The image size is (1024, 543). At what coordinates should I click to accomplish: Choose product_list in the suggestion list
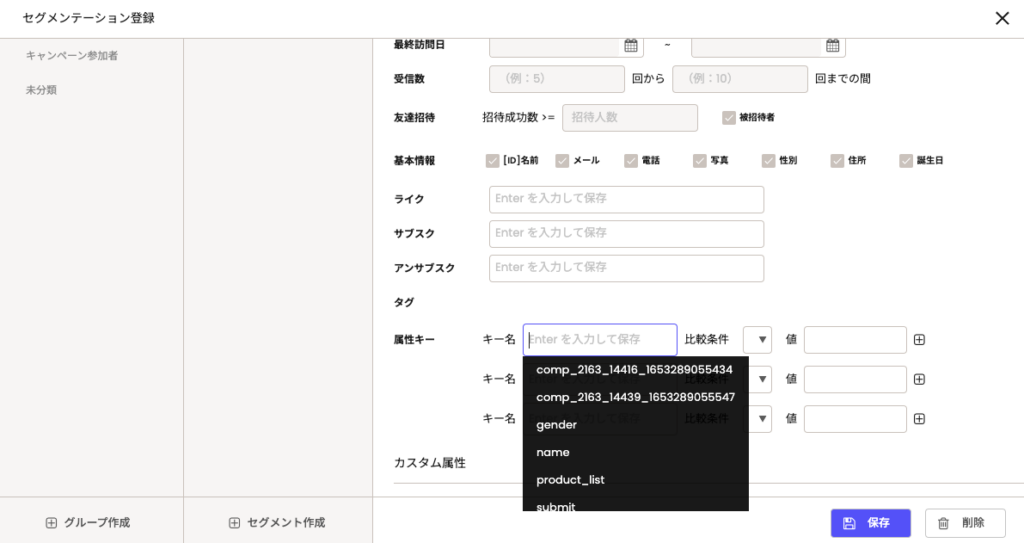570,480
